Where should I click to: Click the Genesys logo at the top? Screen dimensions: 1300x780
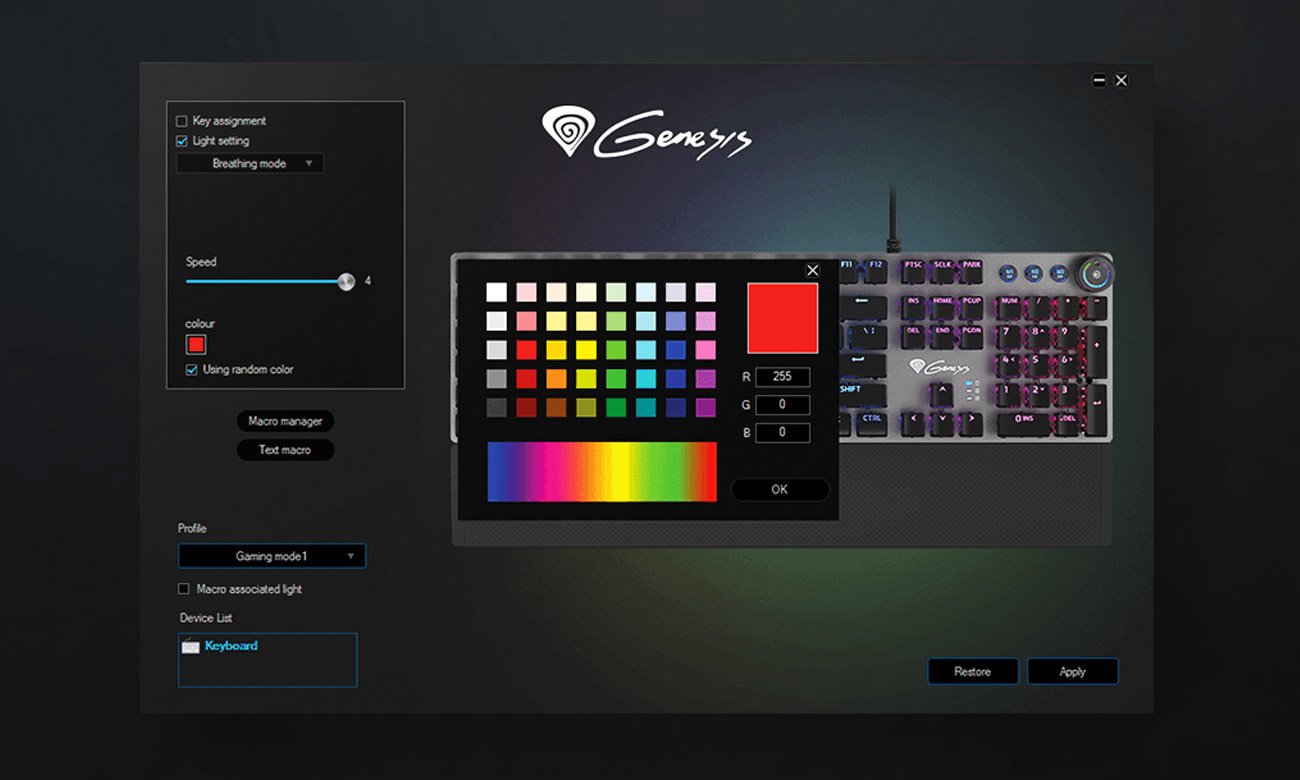pos(647,134)
